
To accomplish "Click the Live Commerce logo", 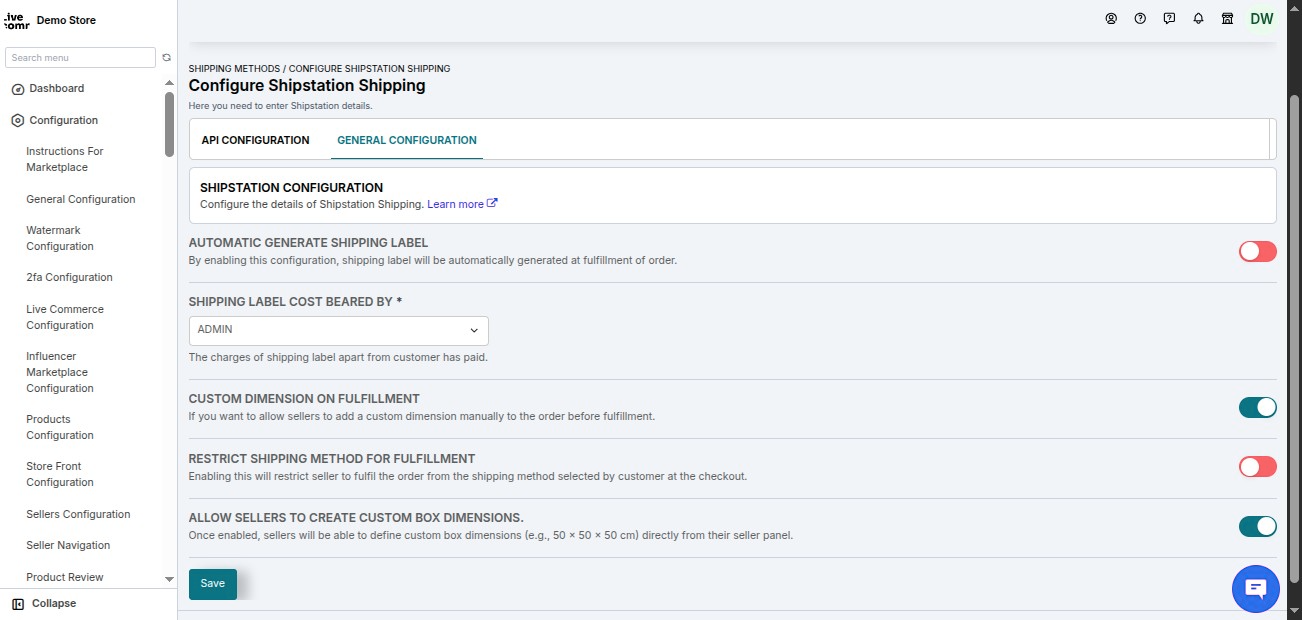I will tap(17, 20).
